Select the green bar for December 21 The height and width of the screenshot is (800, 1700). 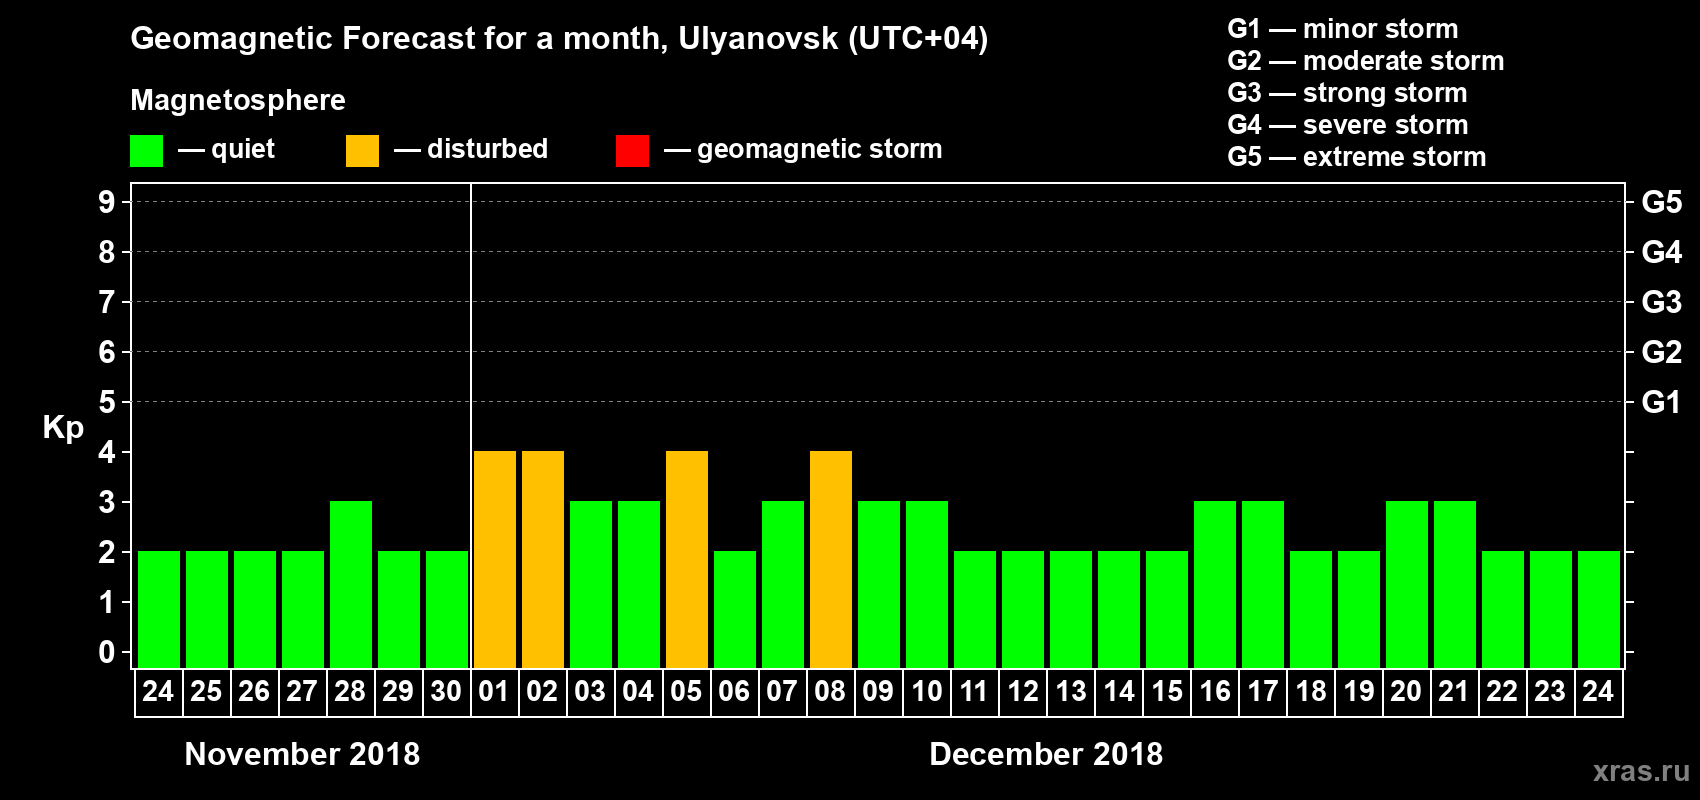click(1455, 584)
